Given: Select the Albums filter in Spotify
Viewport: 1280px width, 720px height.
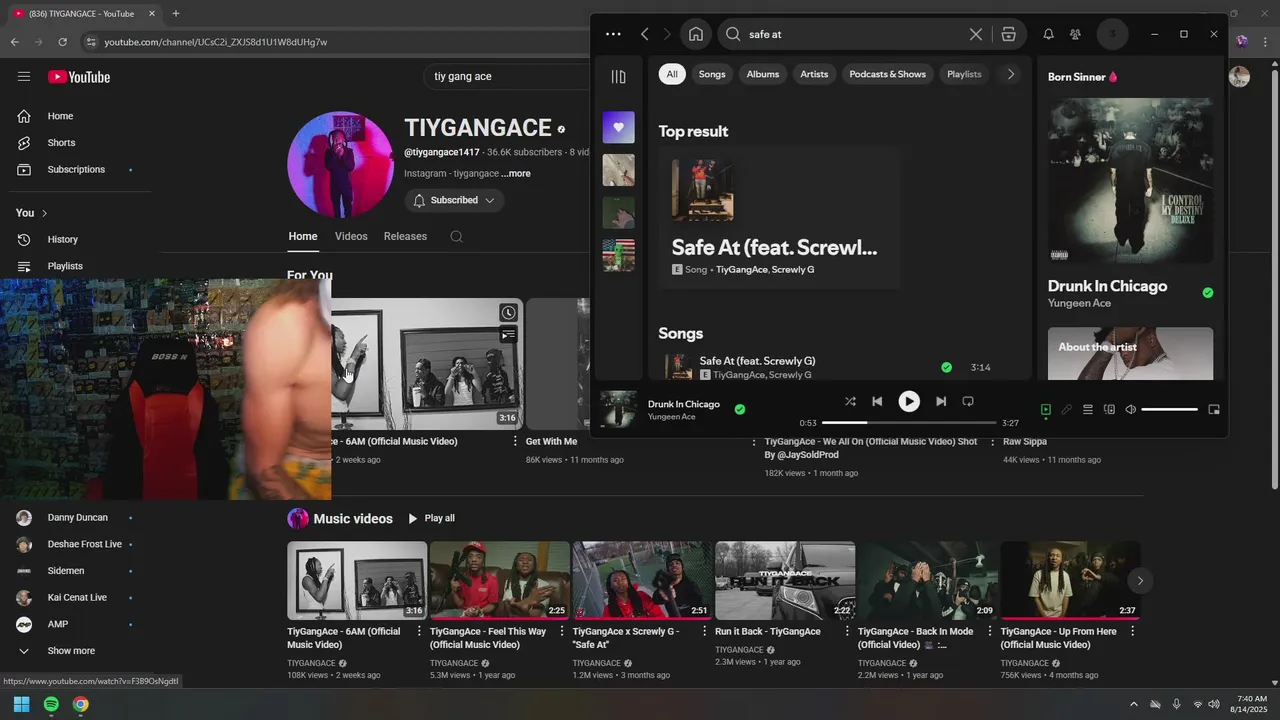Looking at the screenshot, I should (x=763, y=74).
